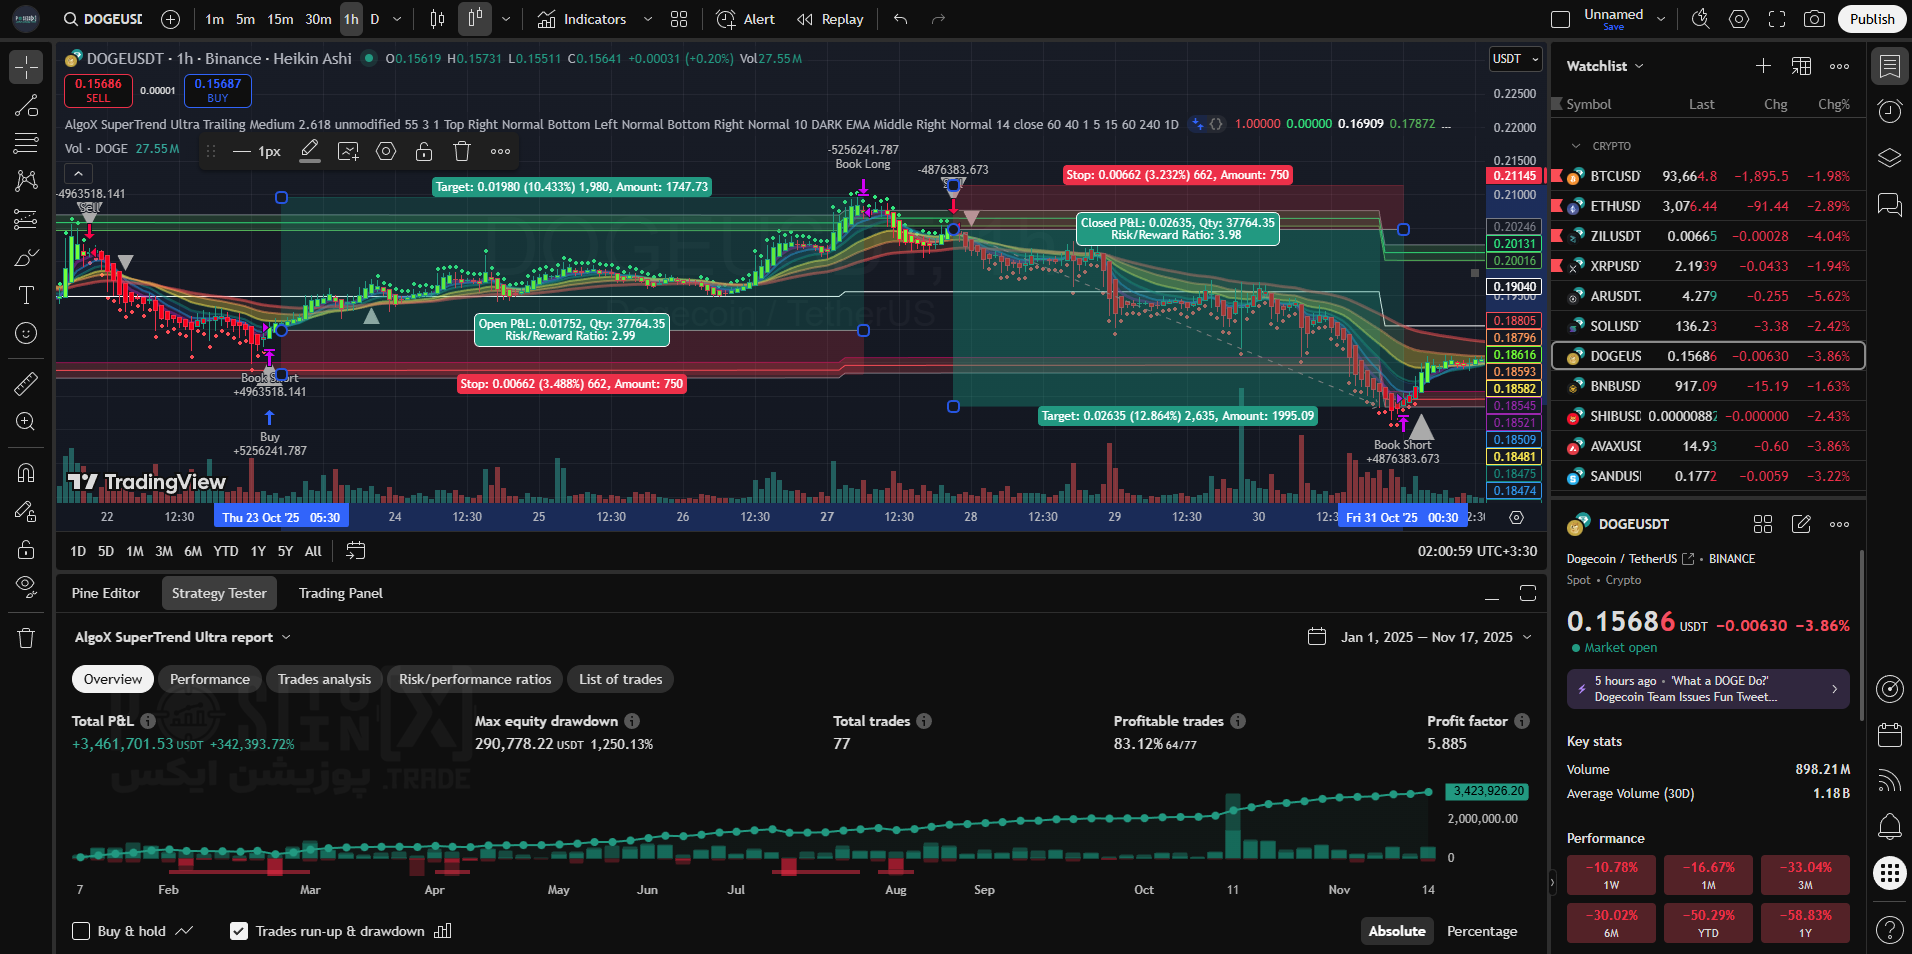Open the floating toolbar drawing settings gear
Screen dimensions: 1912x954
(386, 151)
